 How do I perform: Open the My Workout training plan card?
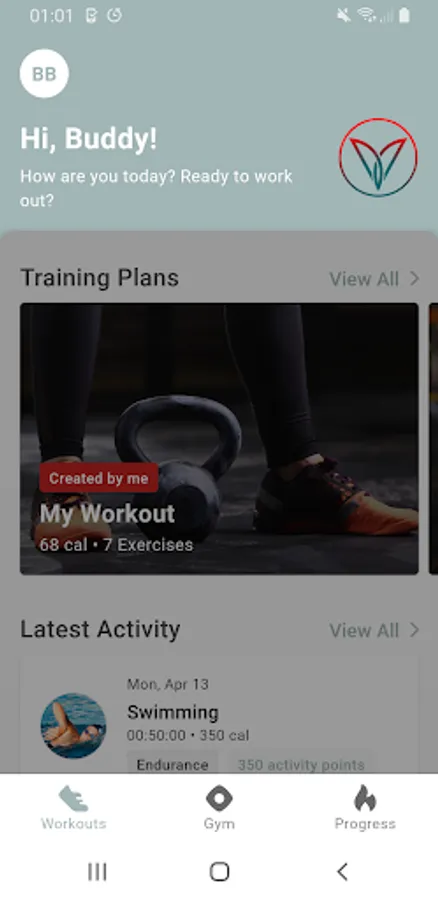219,439
